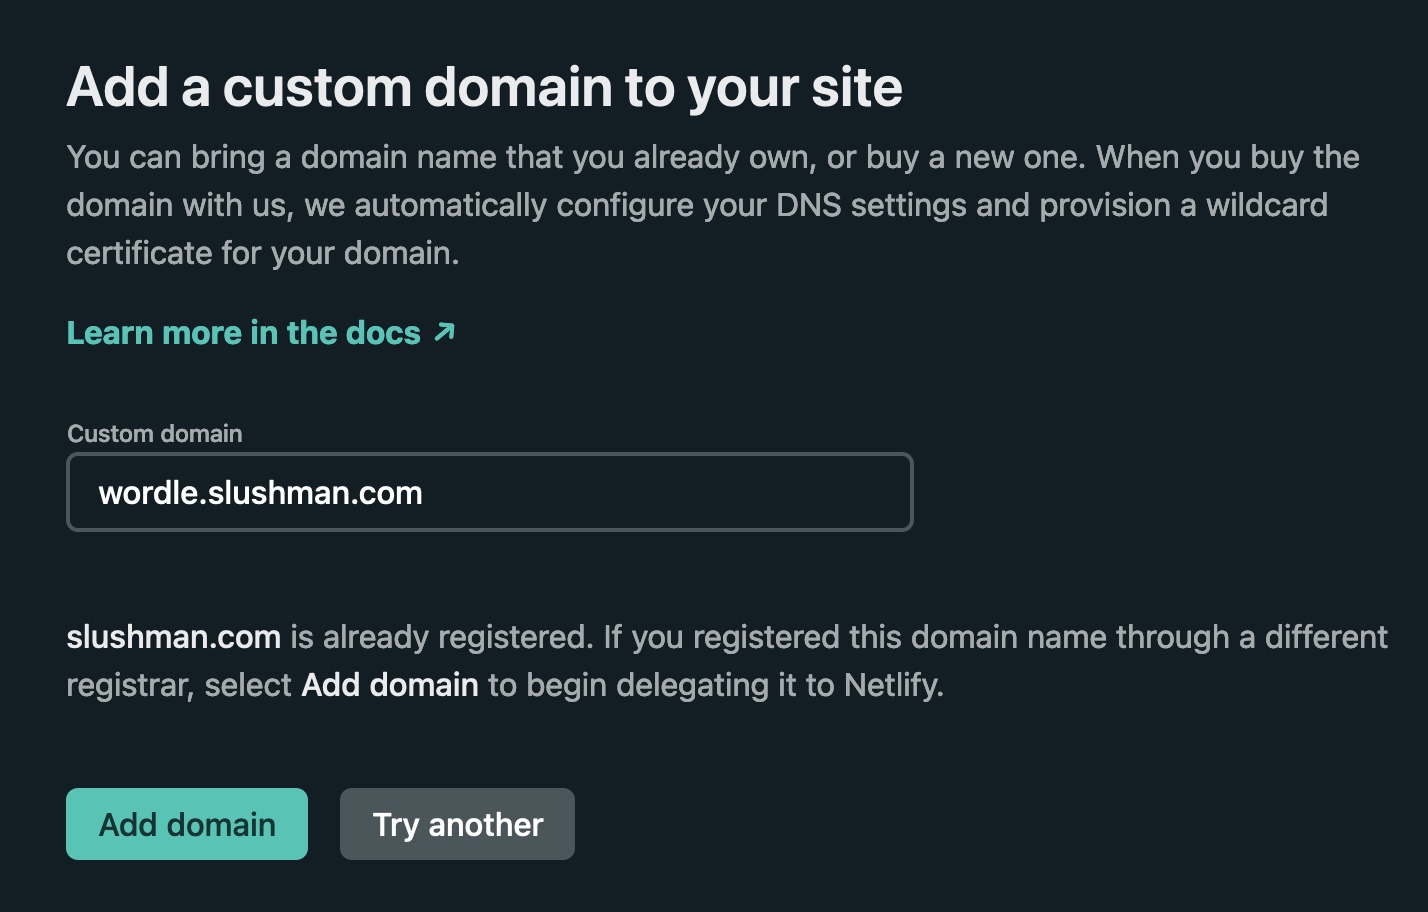Click the Custom domain field label

tap(154, 433)
